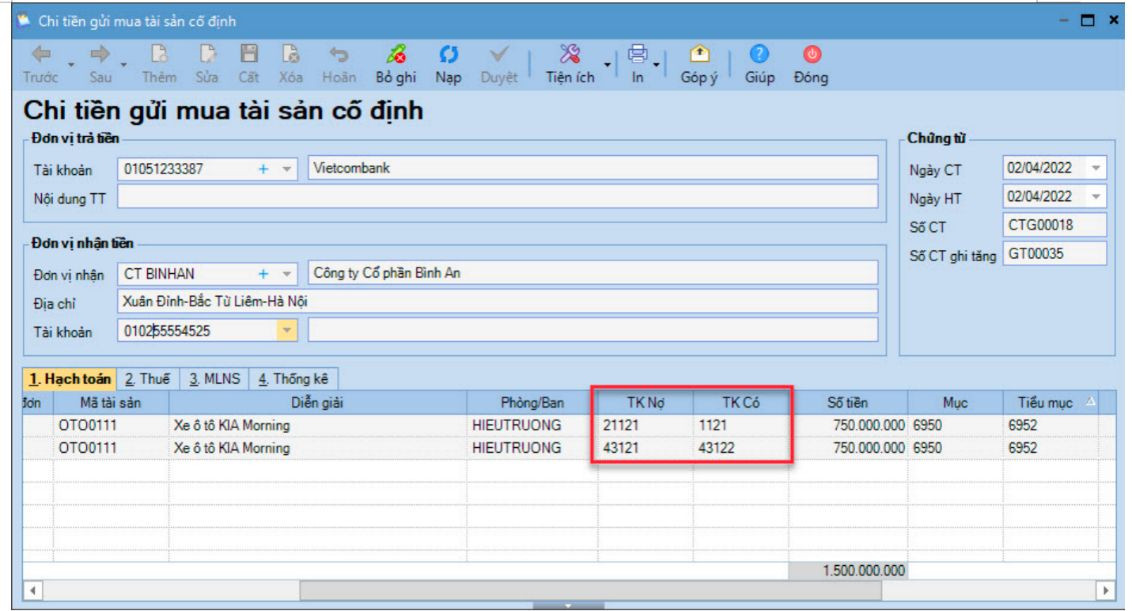Click the Nội dung TT input field
This screenshot has height=611, width=1132.
click(497, 197)
